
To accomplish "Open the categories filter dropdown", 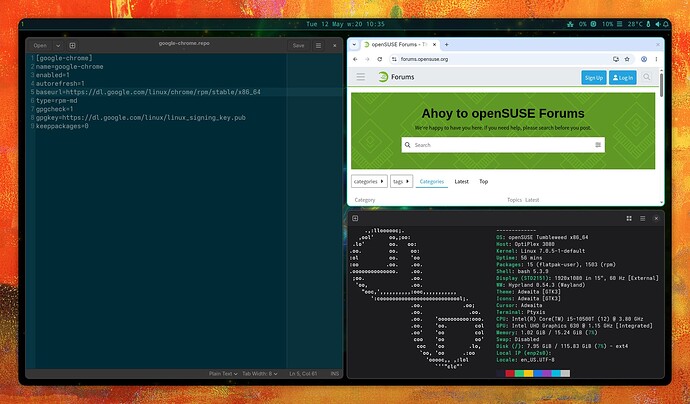I will [369, 181].
